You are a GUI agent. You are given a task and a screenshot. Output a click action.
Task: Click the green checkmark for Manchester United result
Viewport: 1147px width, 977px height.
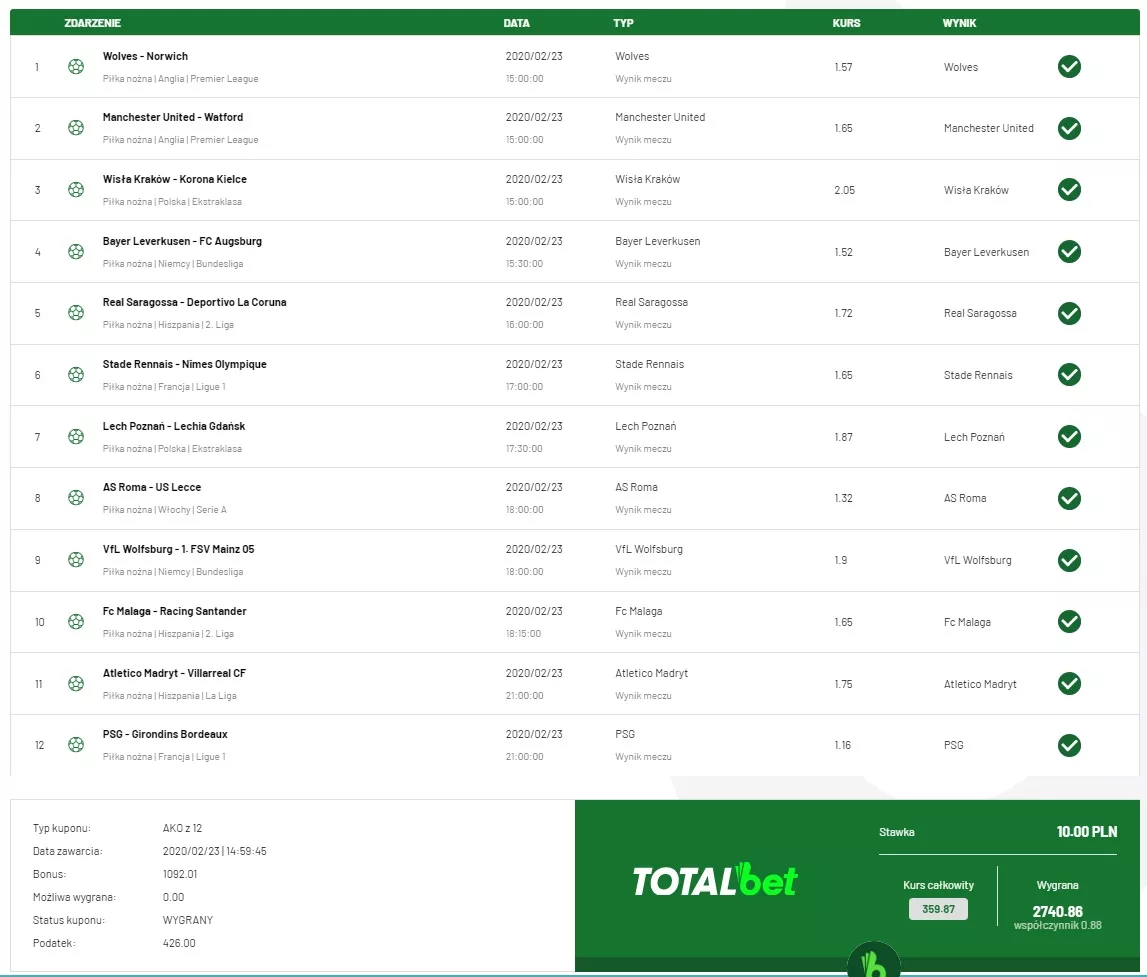tap(1069, 128)
